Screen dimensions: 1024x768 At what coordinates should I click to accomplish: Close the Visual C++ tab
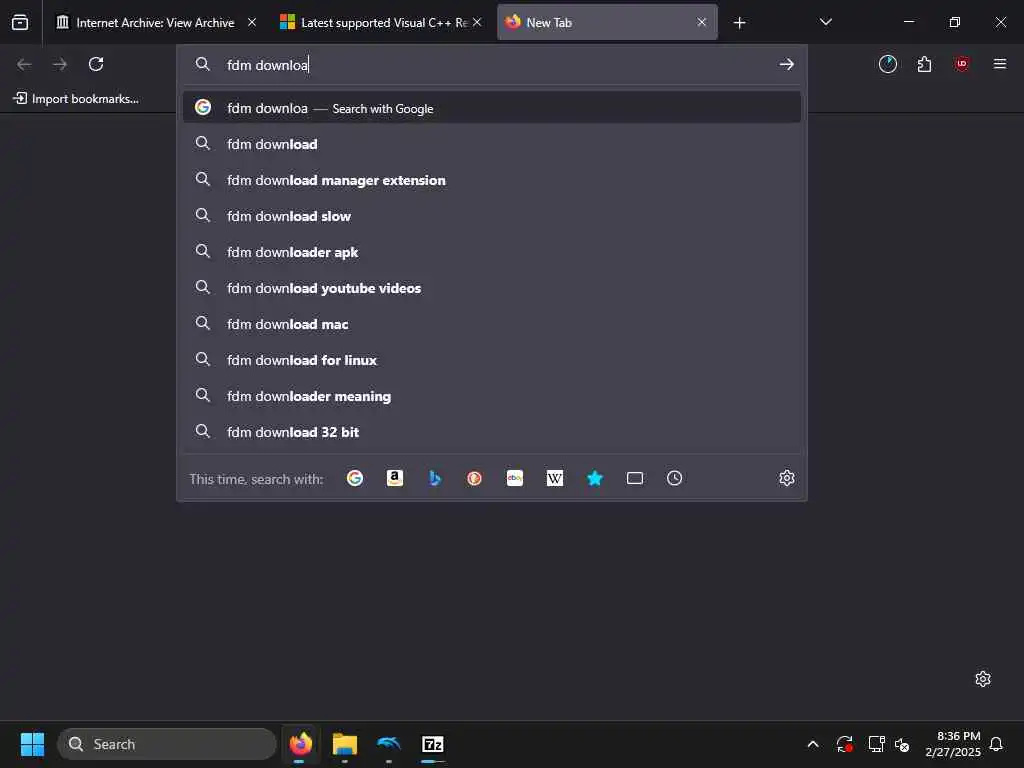click(477, 22)
